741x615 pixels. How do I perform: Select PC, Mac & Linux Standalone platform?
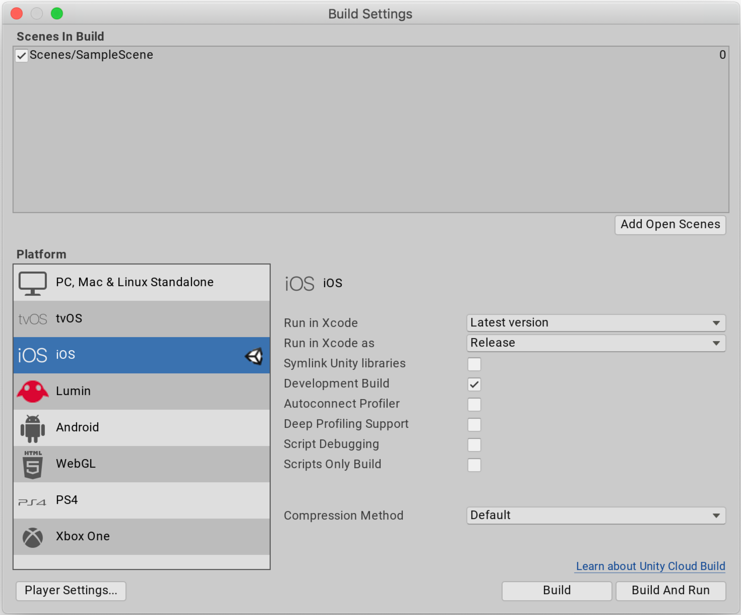tap(142, 283)
